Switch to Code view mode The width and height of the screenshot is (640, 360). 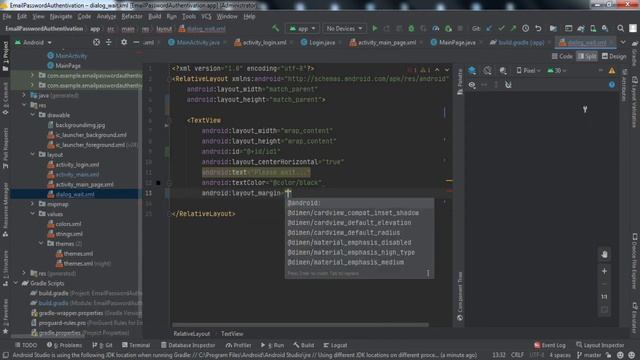point(562,56)
